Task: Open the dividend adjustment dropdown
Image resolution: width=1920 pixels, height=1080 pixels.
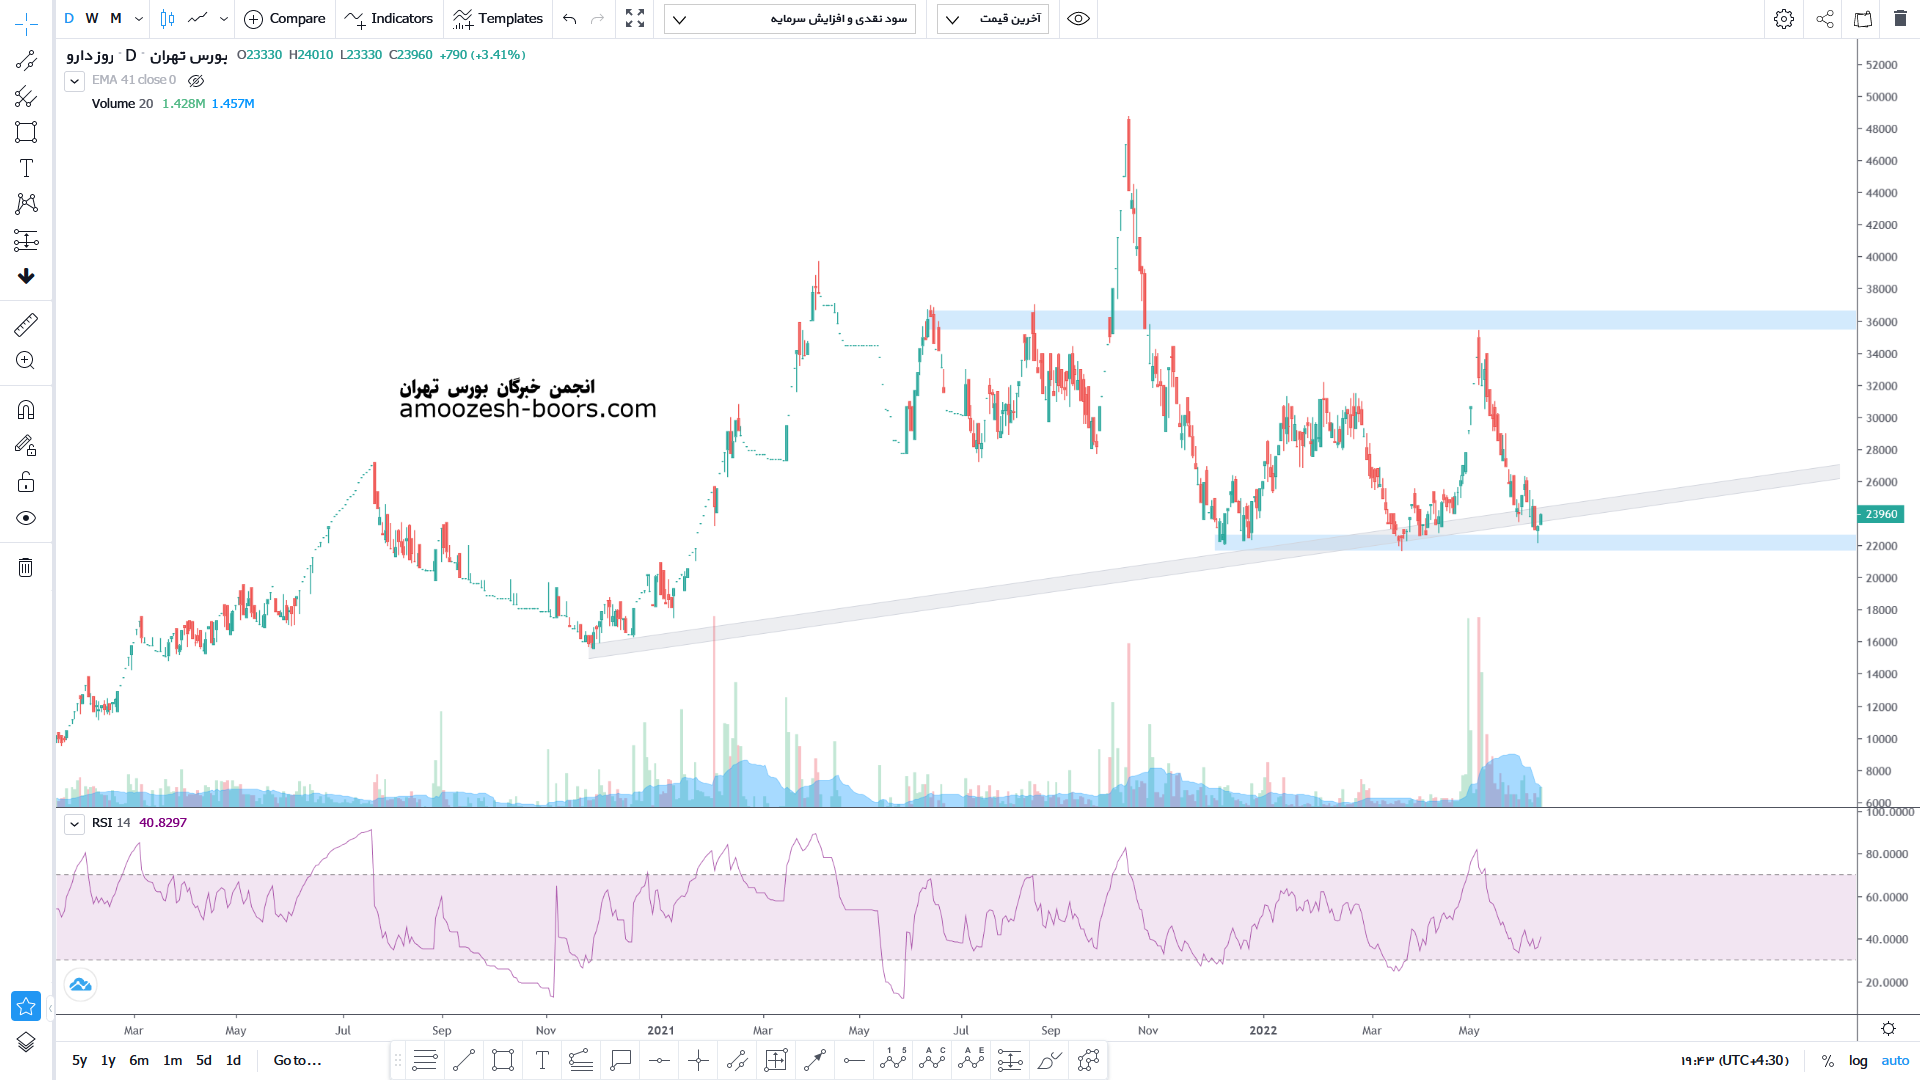Action: click(x=790, y=19)
